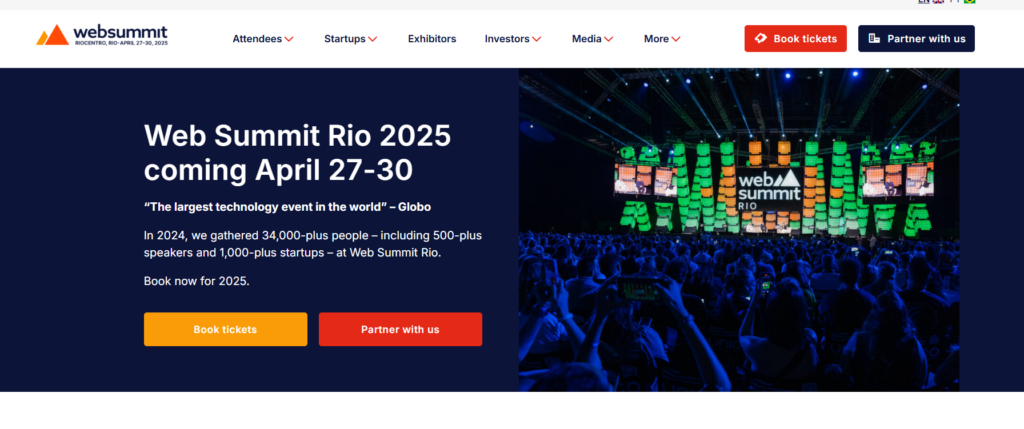Click the Web Summit logo
Screen dimensions: 1024x429
tap(102, 37)
